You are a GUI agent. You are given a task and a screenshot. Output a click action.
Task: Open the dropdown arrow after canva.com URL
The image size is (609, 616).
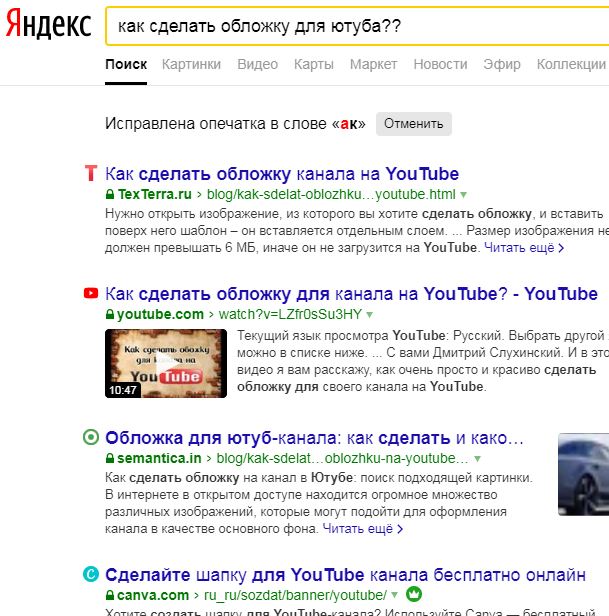pyautogui.click(x=395, y=596)
